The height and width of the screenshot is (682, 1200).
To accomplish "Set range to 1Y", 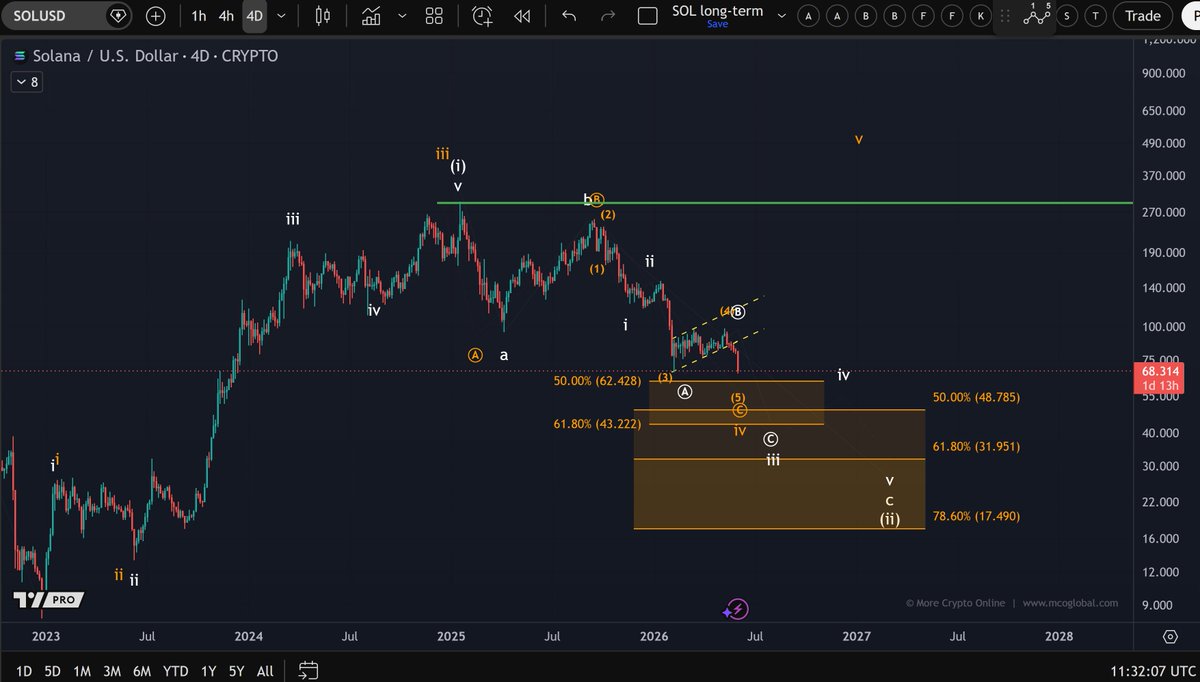I will click(x=209, y=670).
